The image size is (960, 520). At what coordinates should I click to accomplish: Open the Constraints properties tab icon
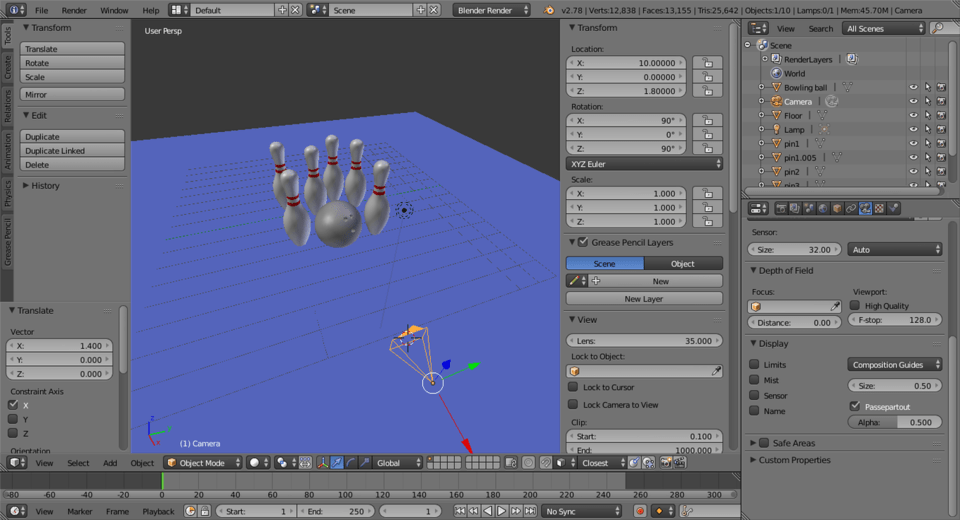pos(851,209)
